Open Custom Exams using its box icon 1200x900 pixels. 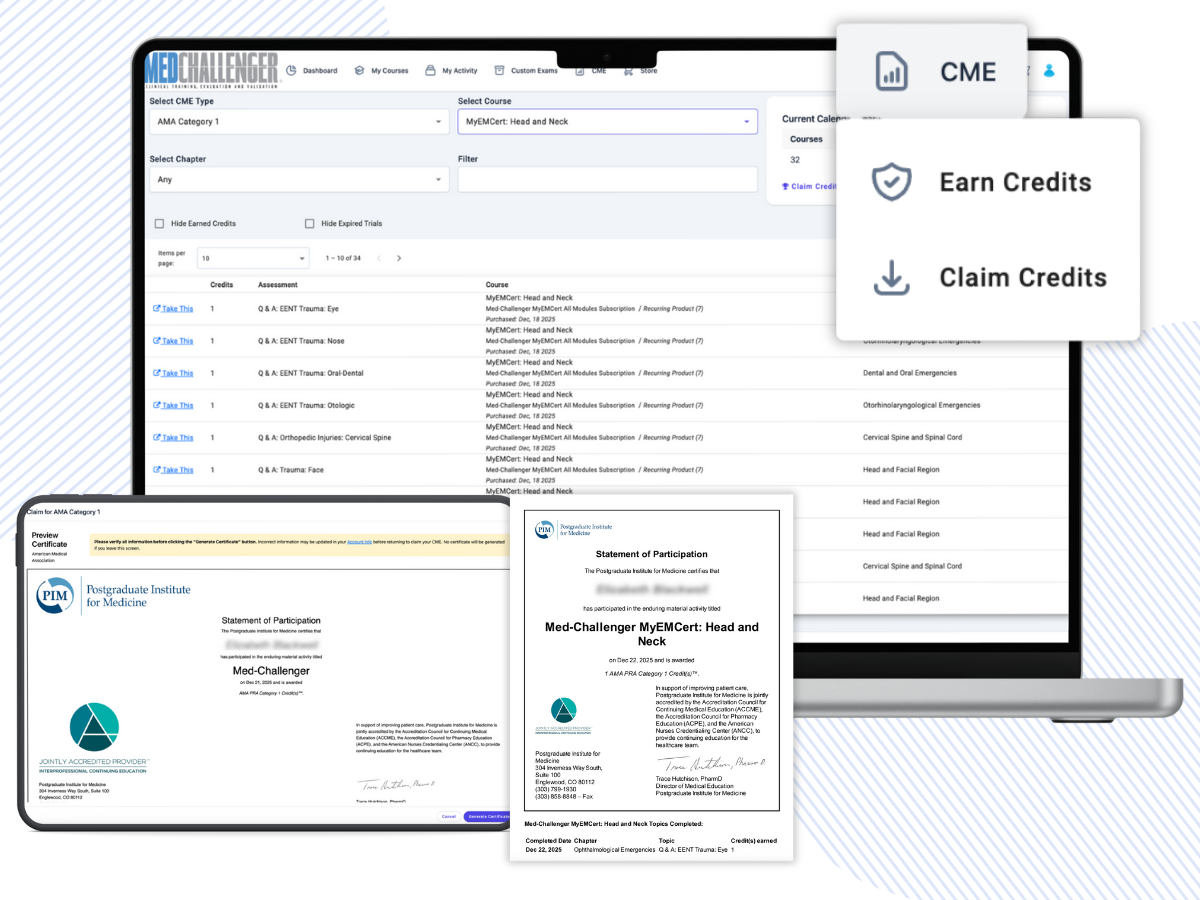498,71
